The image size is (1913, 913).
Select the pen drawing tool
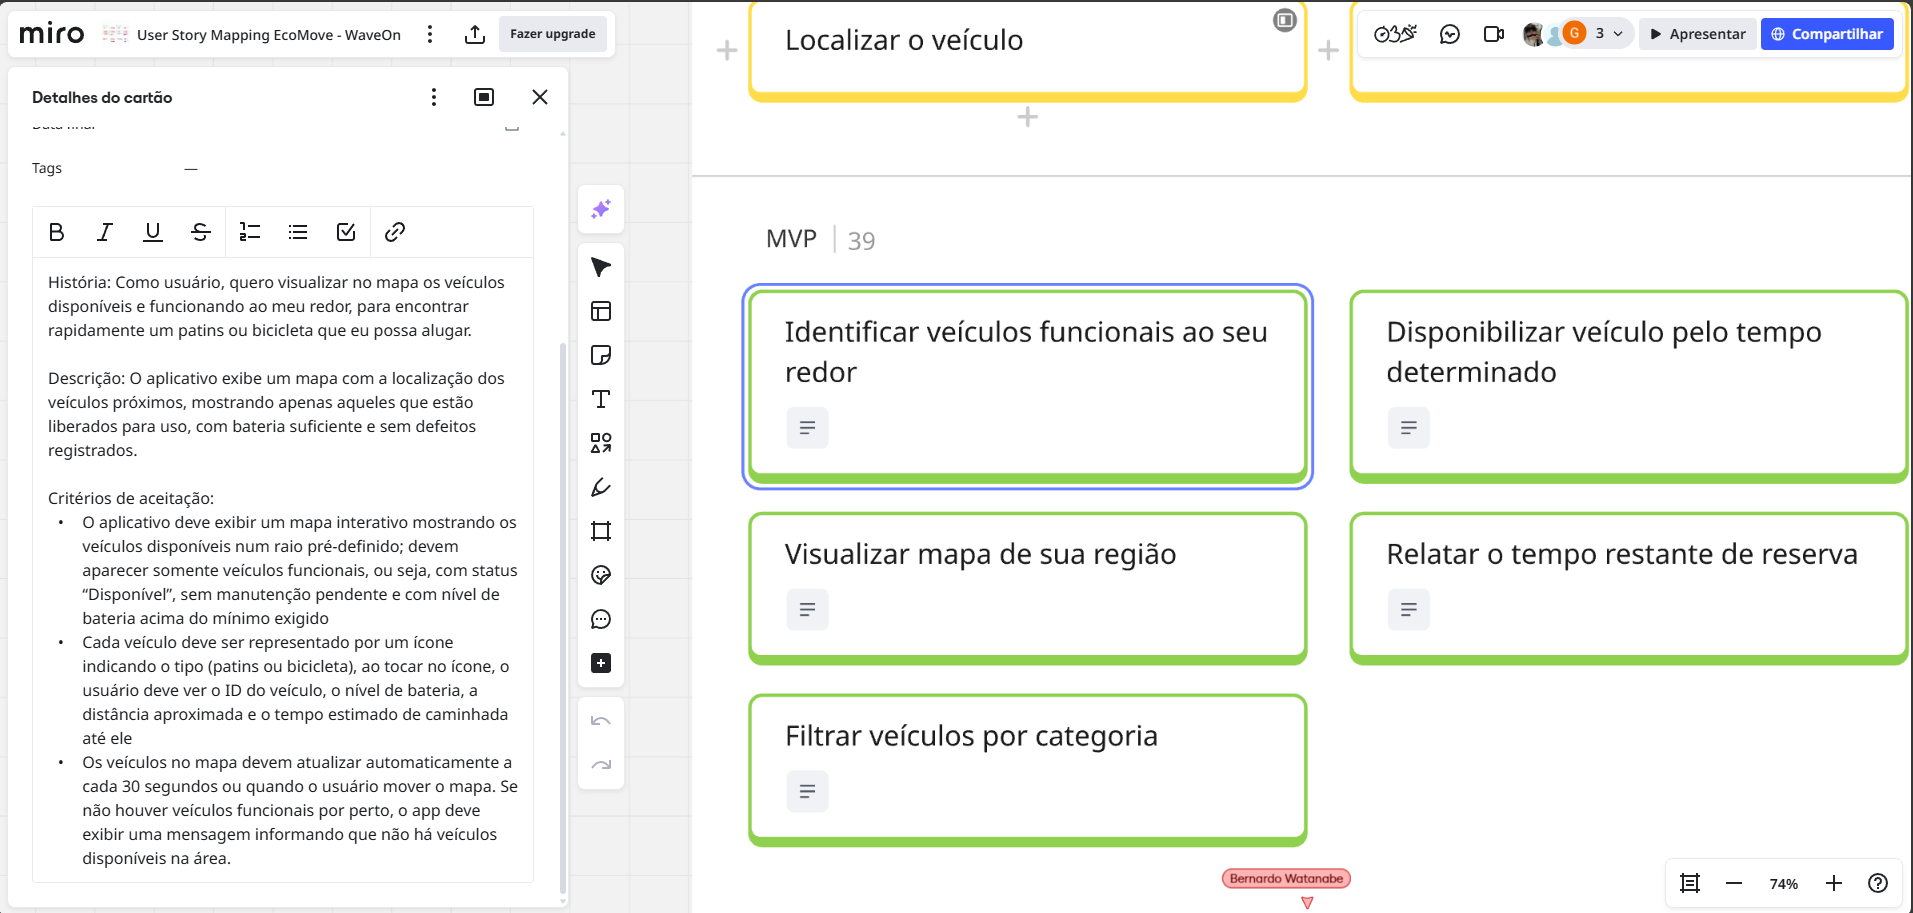[601, 487]
